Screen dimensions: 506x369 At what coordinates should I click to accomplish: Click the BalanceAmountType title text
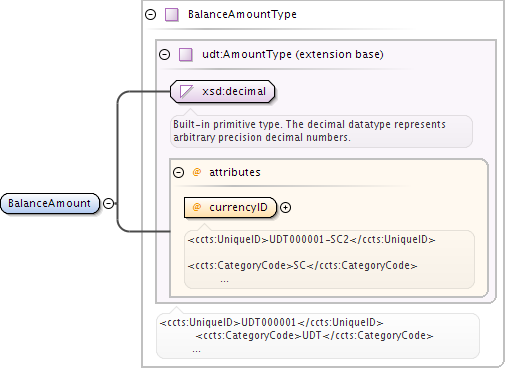click(242, 14)
